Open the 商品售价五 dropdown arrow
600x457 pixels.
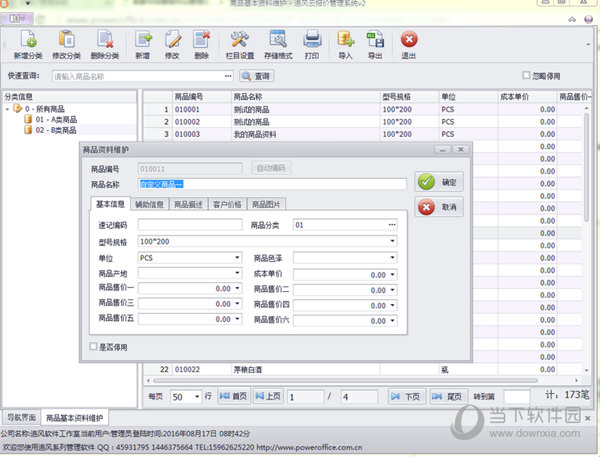point(237,319)
